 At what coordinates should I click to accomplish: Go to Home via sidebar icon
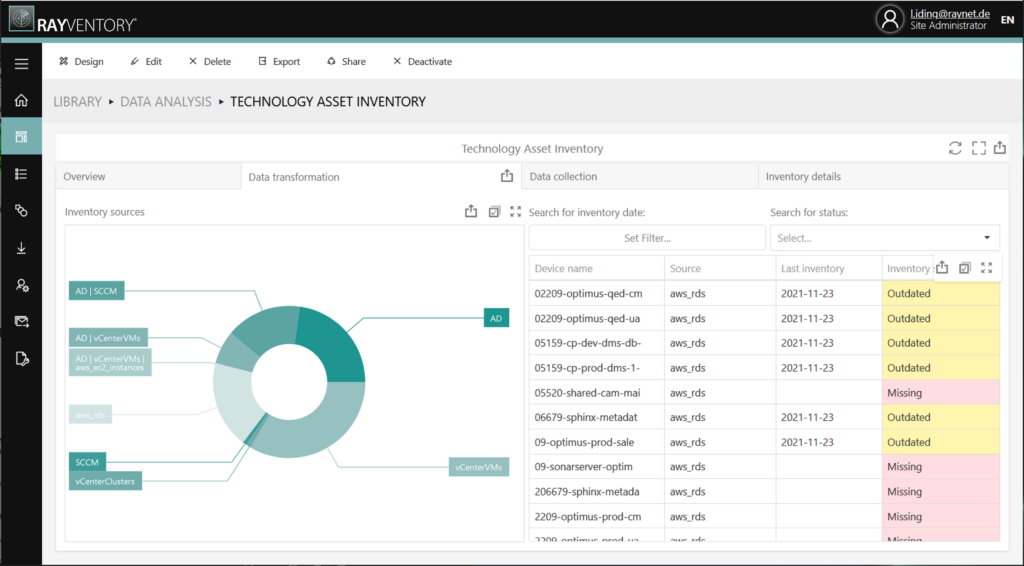pyautogui.click(x=22, y=100)
